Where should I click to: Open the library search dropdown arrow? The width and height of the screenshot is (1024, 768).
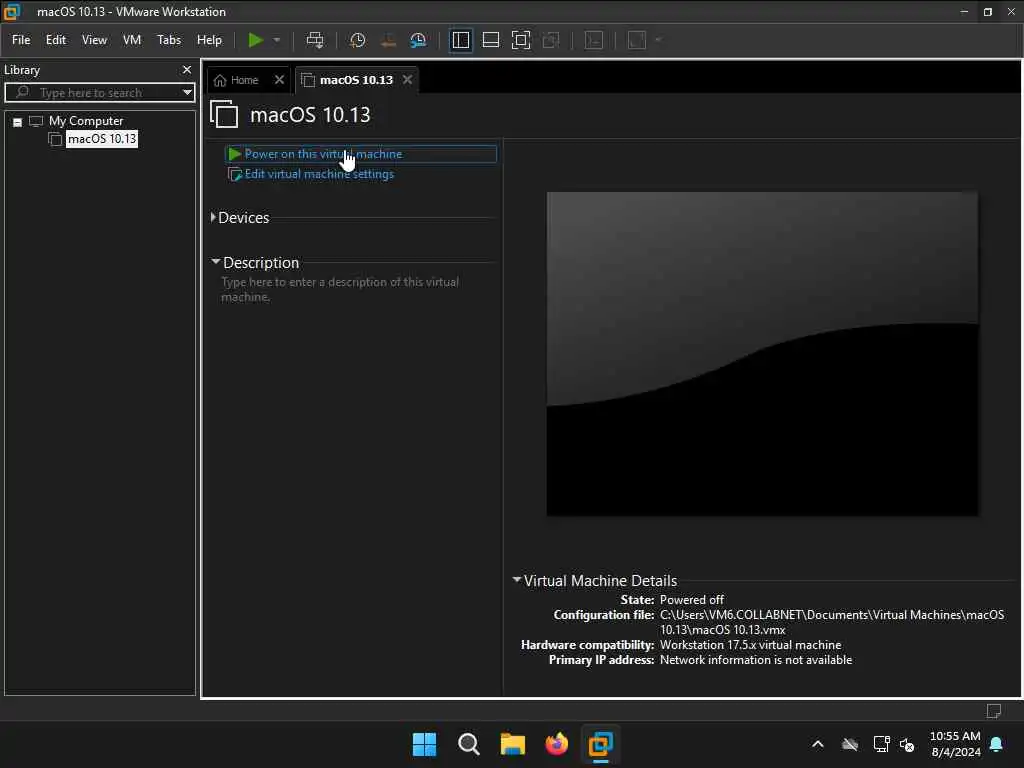coord(187,93)
